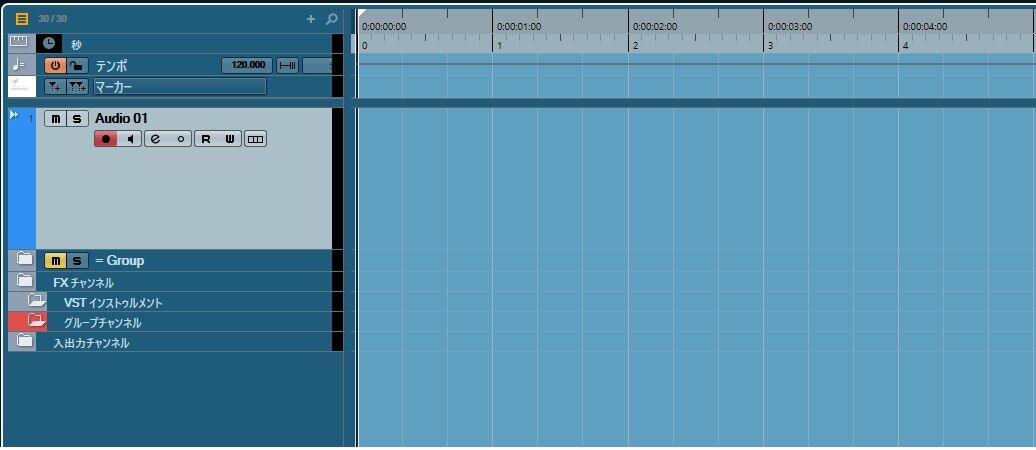Image resolution: width=1036 pixels, height=450 pixels.
Task: Click the plus icon to add track
Action: point(311,19)
